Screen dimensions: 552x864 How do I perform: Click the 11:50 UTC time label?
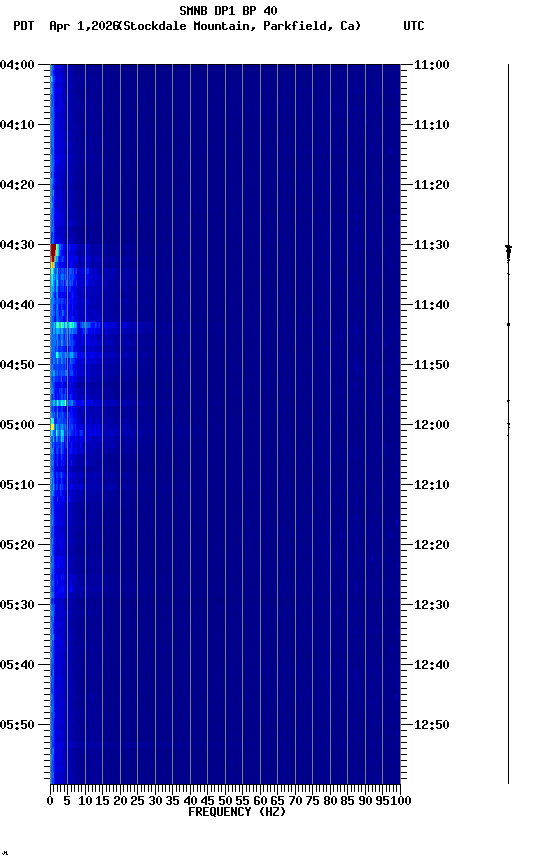[431, 365]
